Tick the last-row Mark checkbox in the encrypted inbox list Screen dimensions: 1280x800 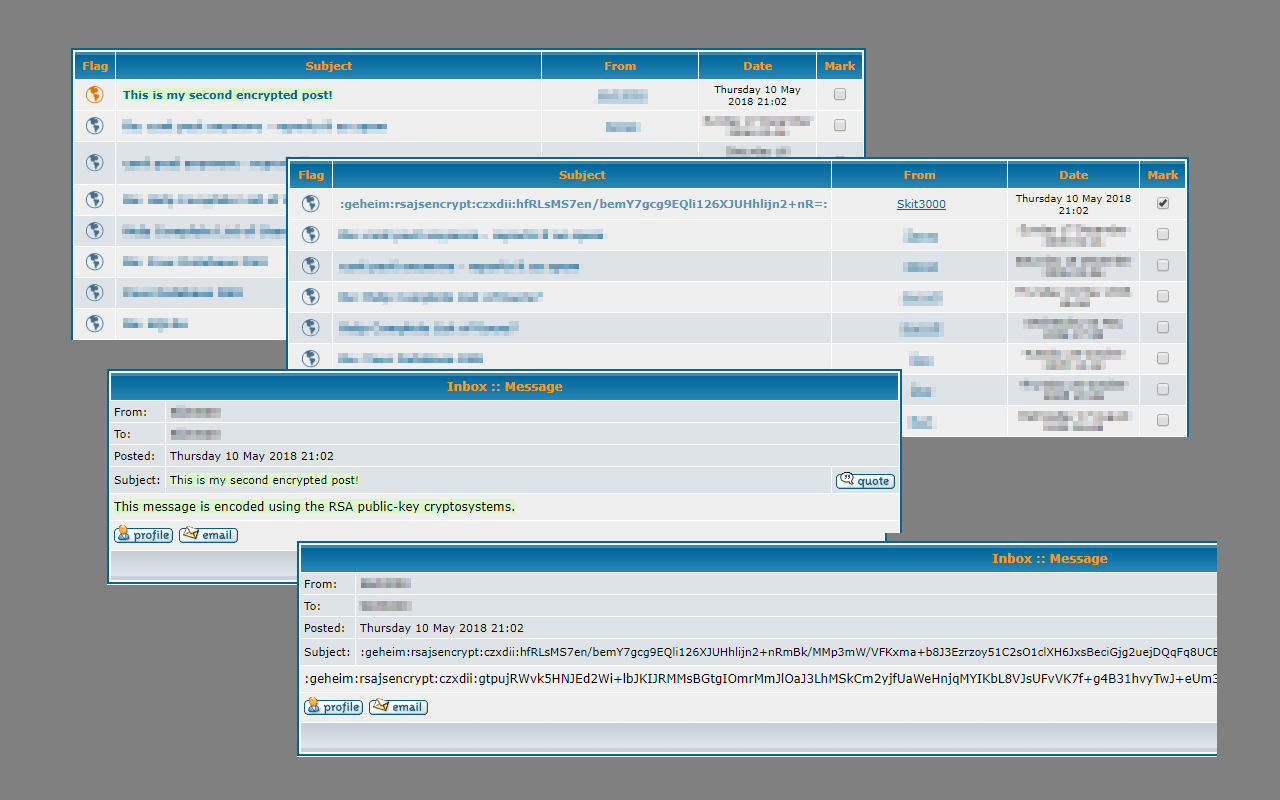[1162, 421]
